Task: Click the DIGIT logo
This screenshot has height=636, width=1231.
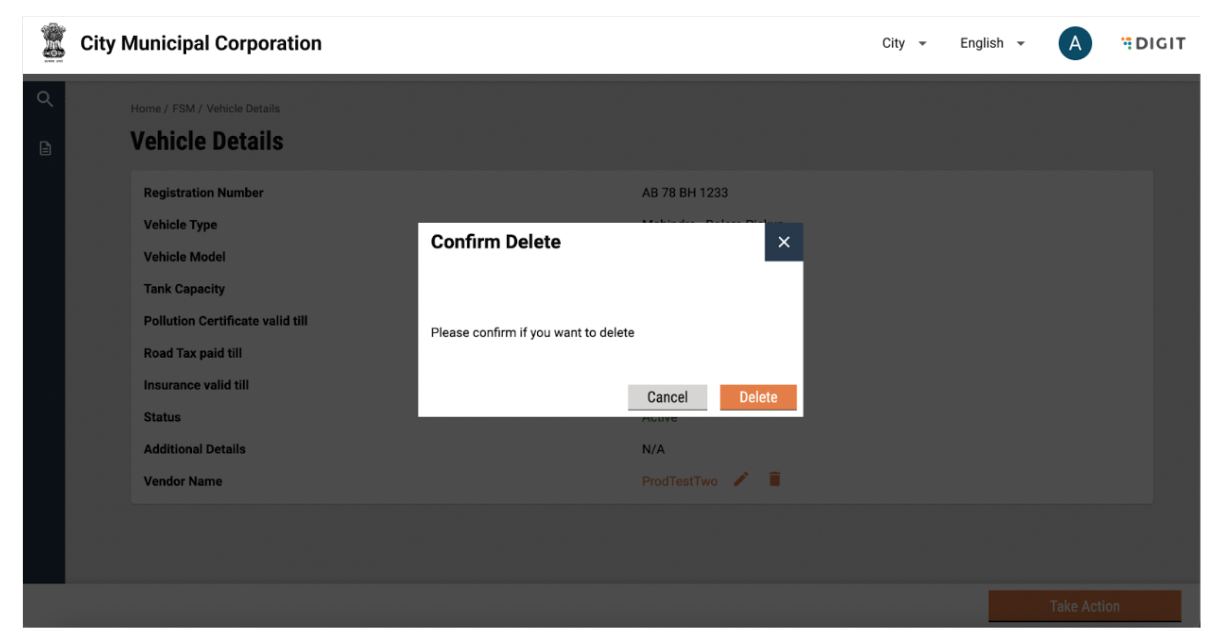Action: 1153,43
